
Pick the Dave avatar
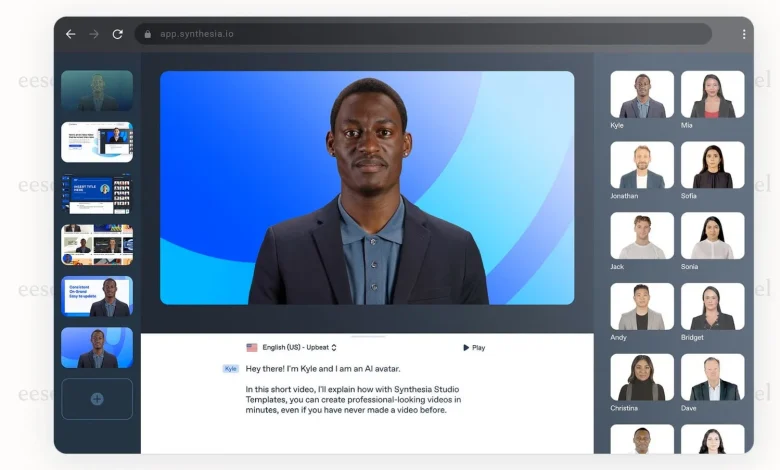coord(712,378)
